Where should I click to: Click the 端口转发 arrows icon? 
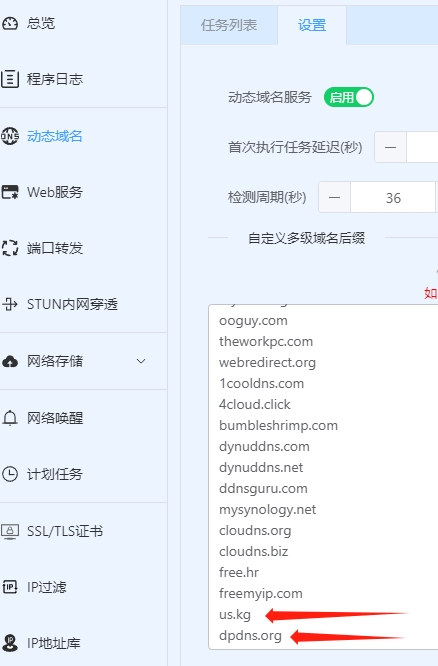tap(10, 248)
